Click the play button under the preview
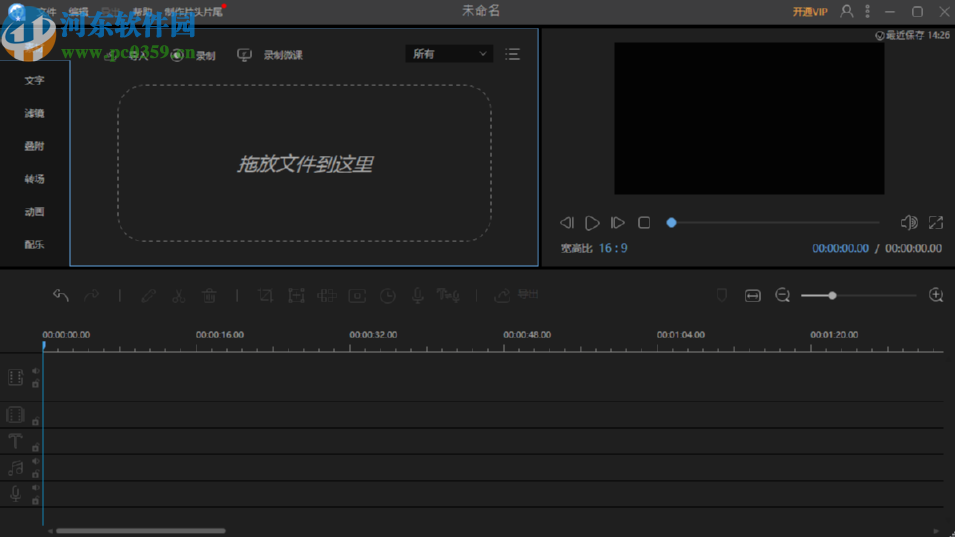Viewport: 955px width, 537px height. (592, 223)
